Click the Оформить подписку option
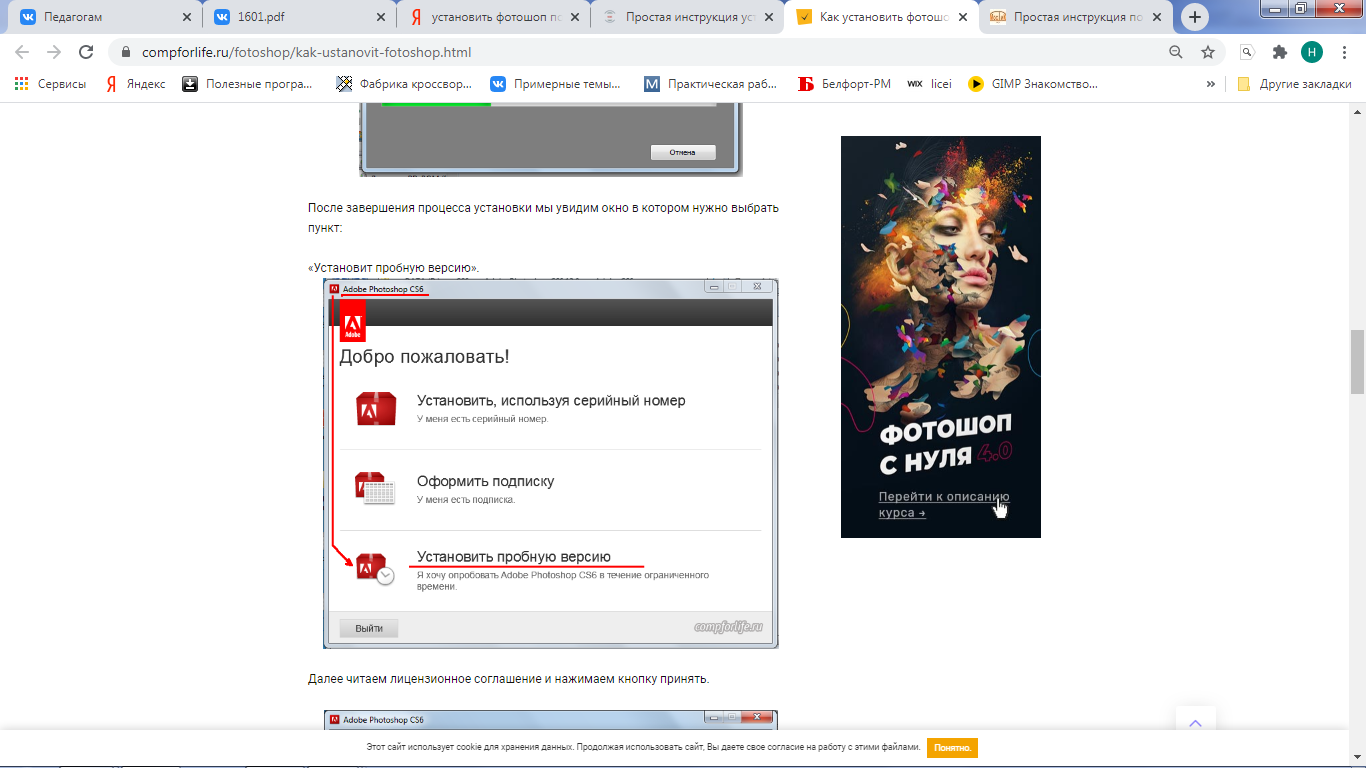The height and width of the screenshot is (768, 1366). [x=485, y=481]
